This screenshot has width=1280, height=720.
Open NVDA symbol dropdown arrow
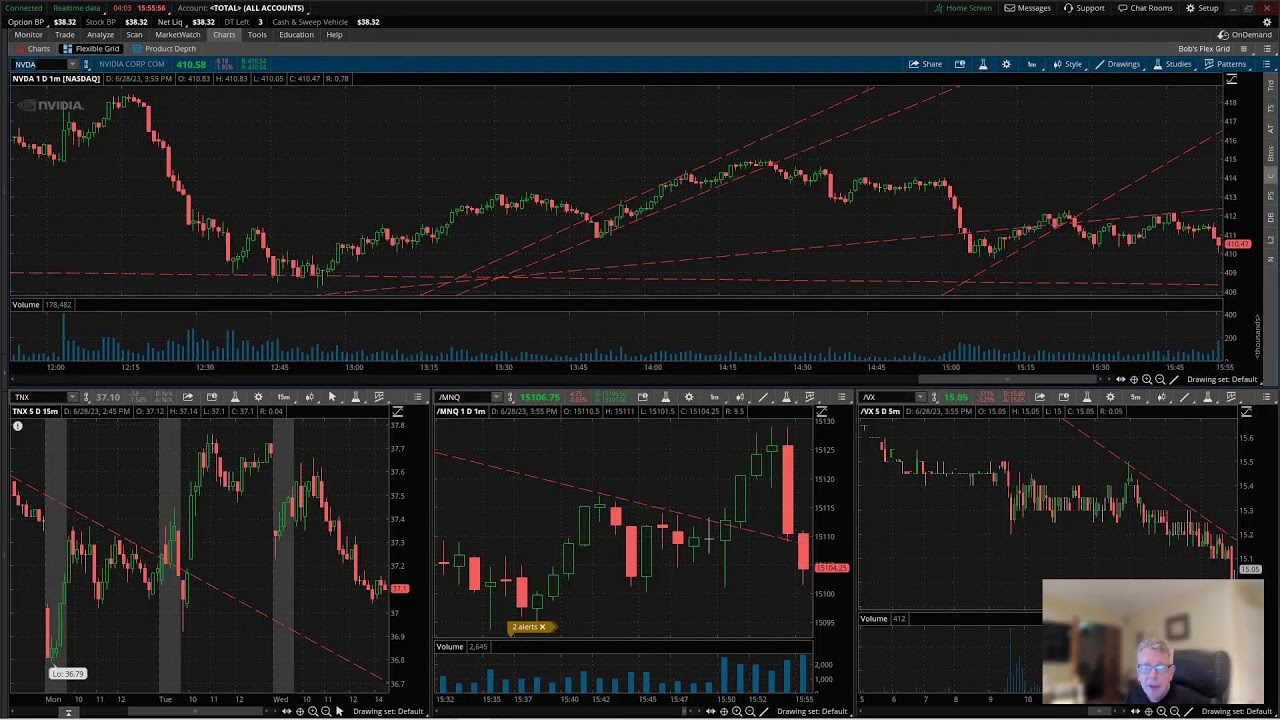72,64
